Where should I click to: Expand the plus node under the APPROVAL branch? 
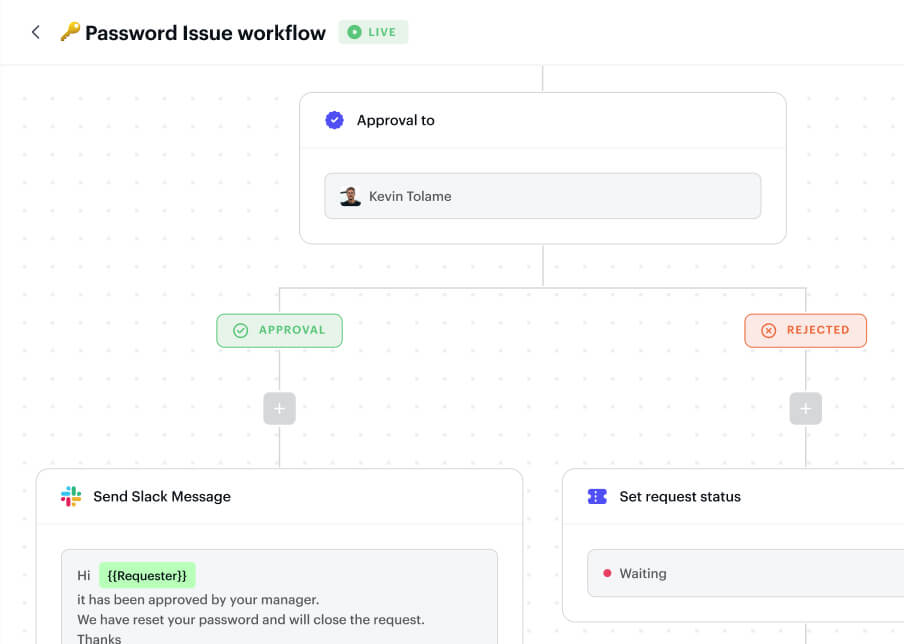[279, 408]
